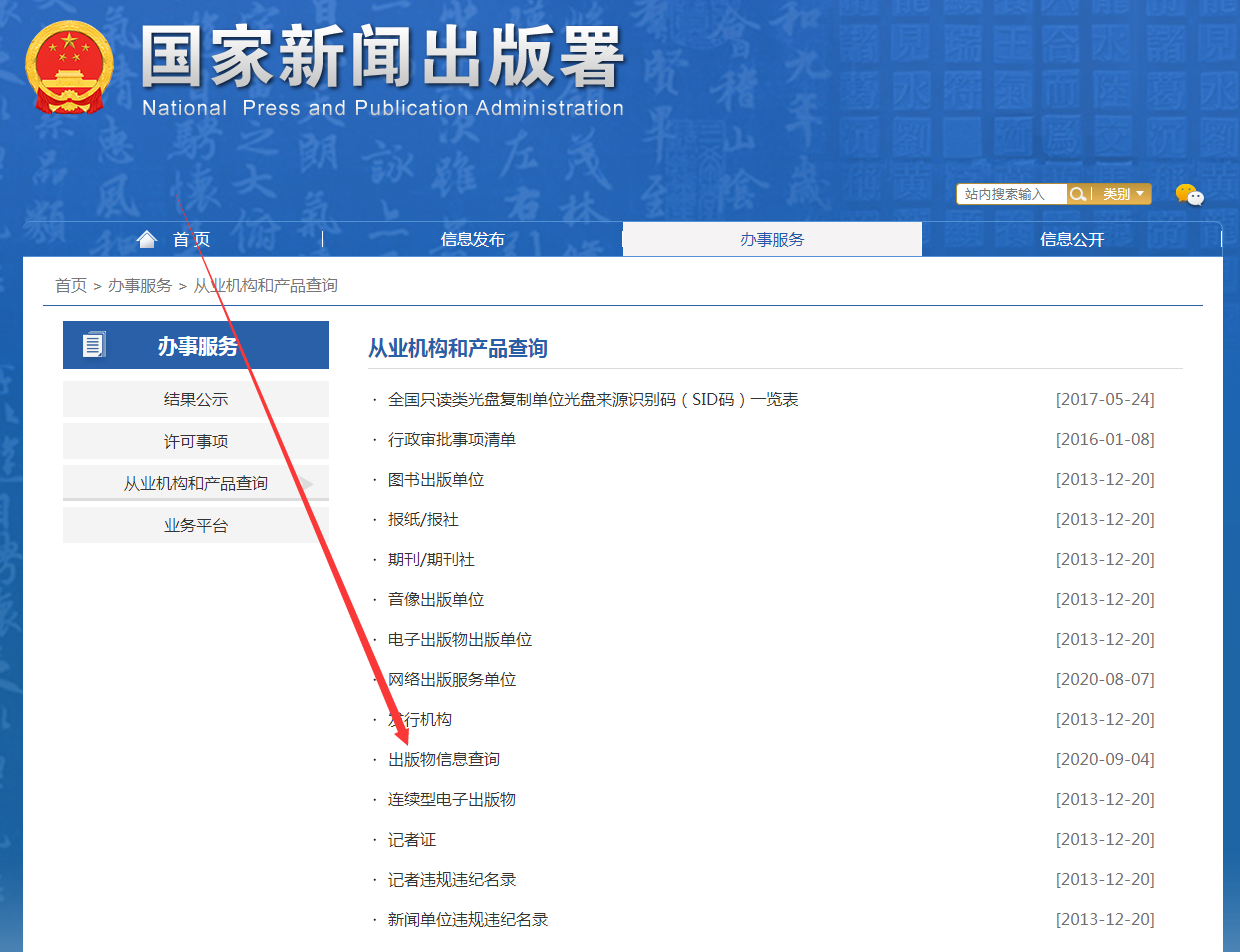This screenshot has height=952, width=1240.
Task: Click the date [2016-01-08]
Action: point(1105,440)
